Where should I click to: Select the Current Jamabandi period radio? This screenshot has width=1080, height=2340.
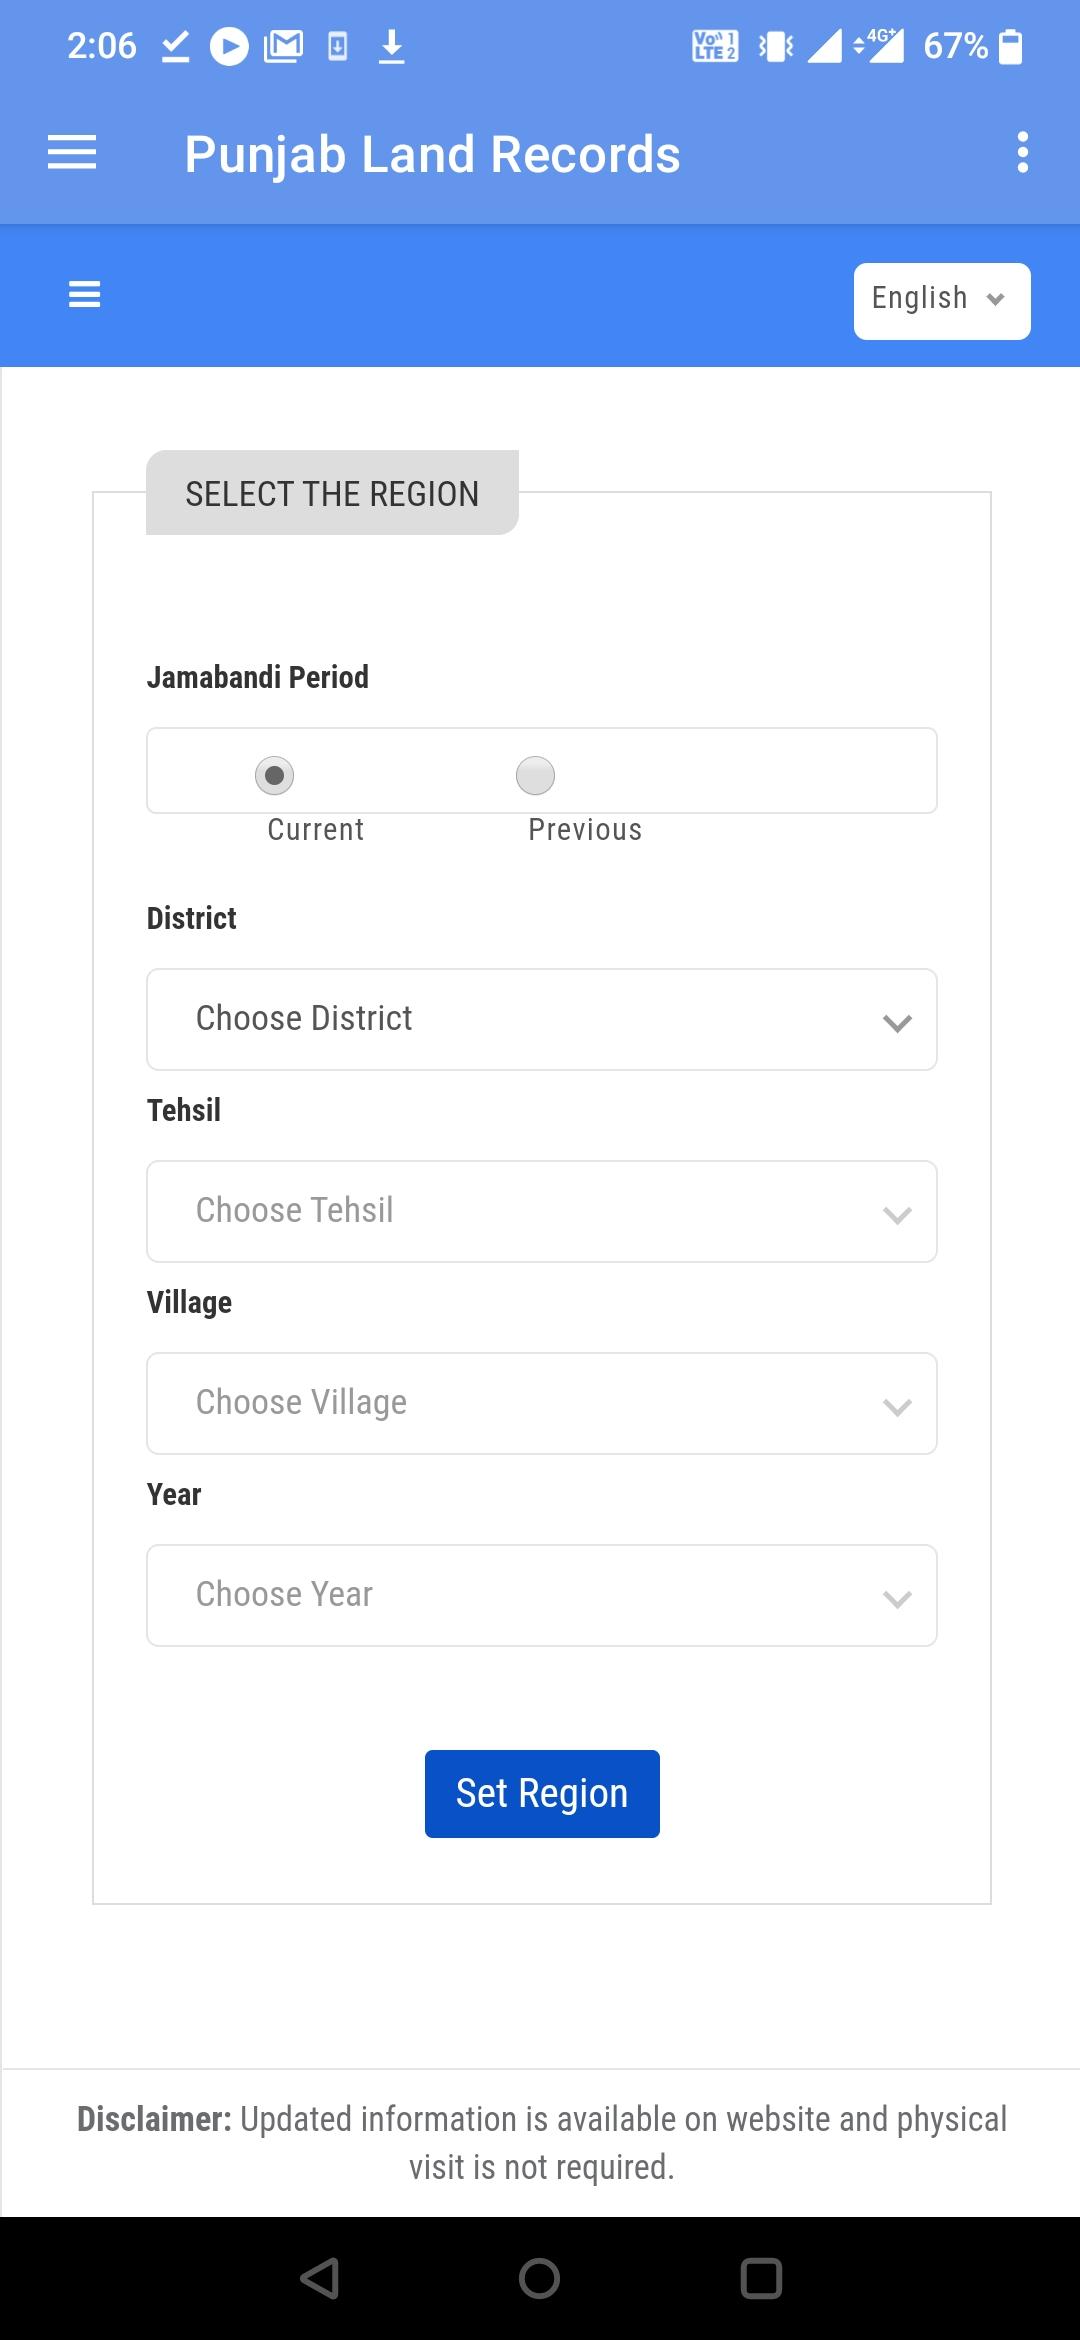point(274,775)
